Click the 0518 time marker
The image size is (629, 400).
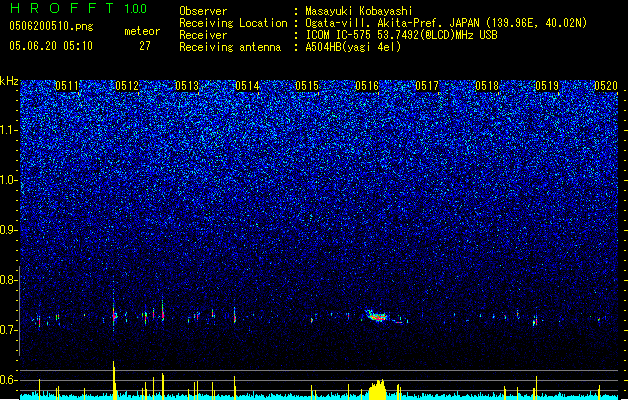[x=487, y=86]
